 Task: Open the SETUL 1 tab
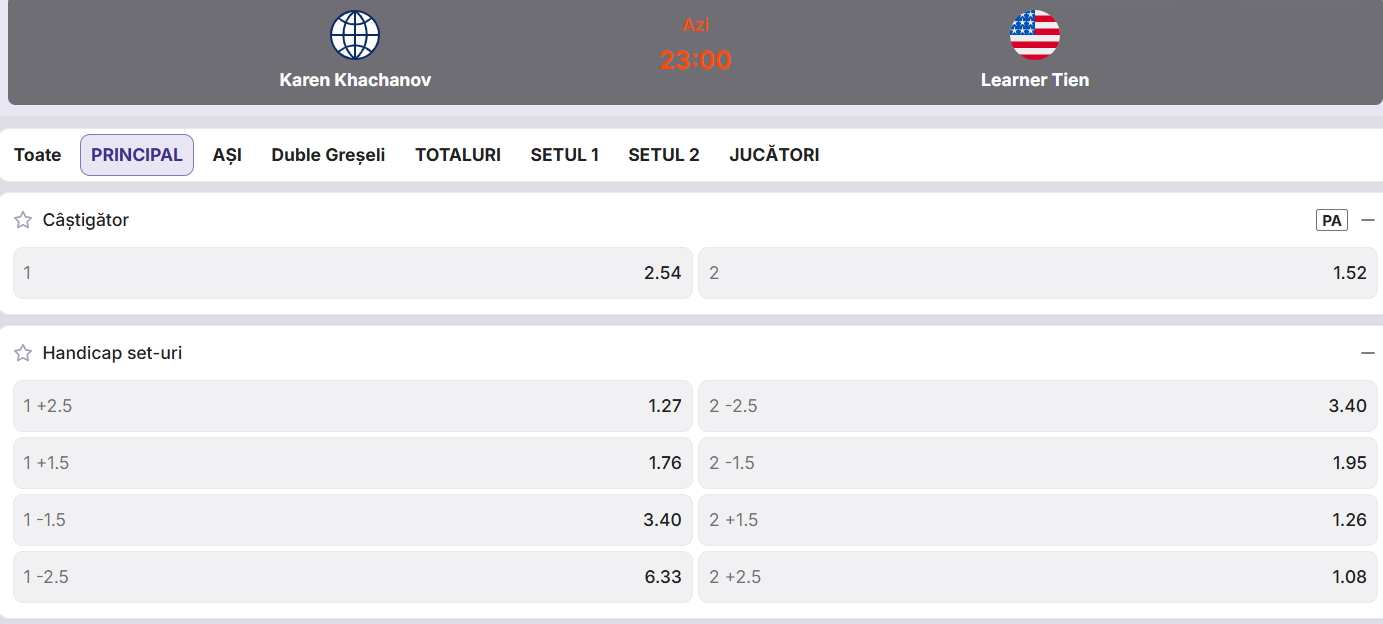coord(565,155)
